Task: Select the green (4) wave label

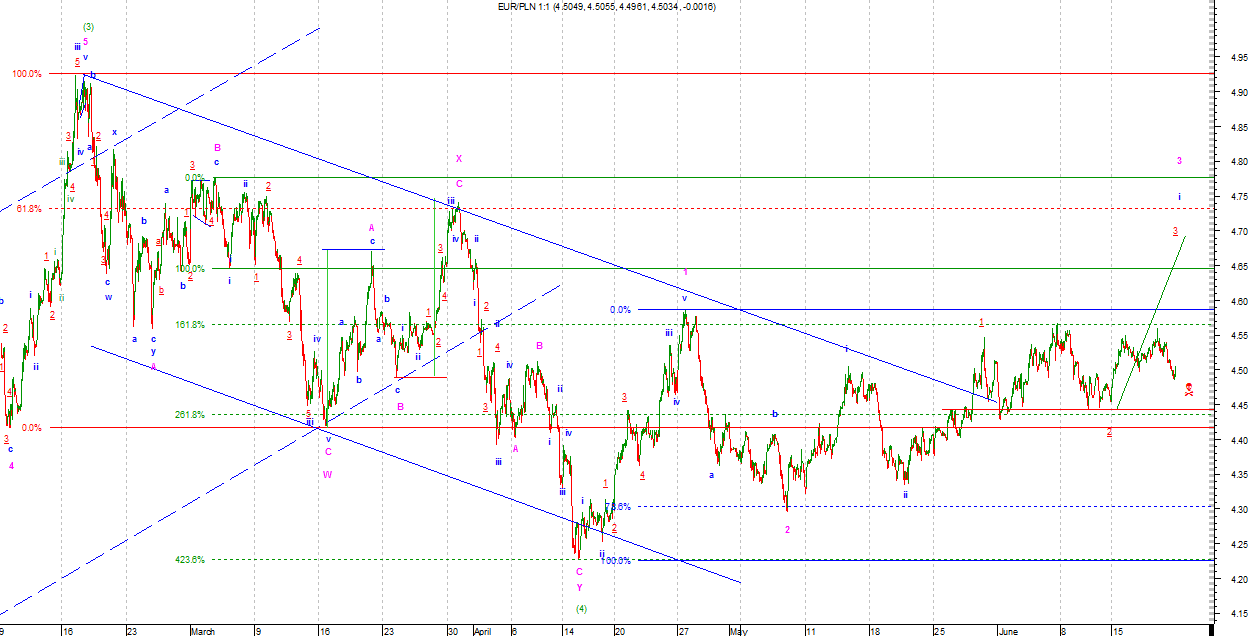Action: coord(581,609)
